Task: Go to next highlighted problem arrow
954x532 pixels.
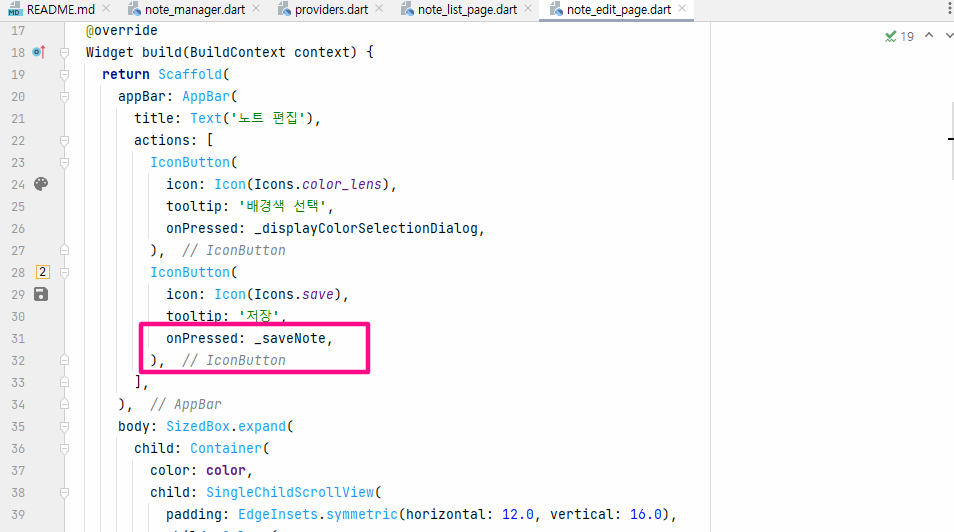Action: [949, 35]
